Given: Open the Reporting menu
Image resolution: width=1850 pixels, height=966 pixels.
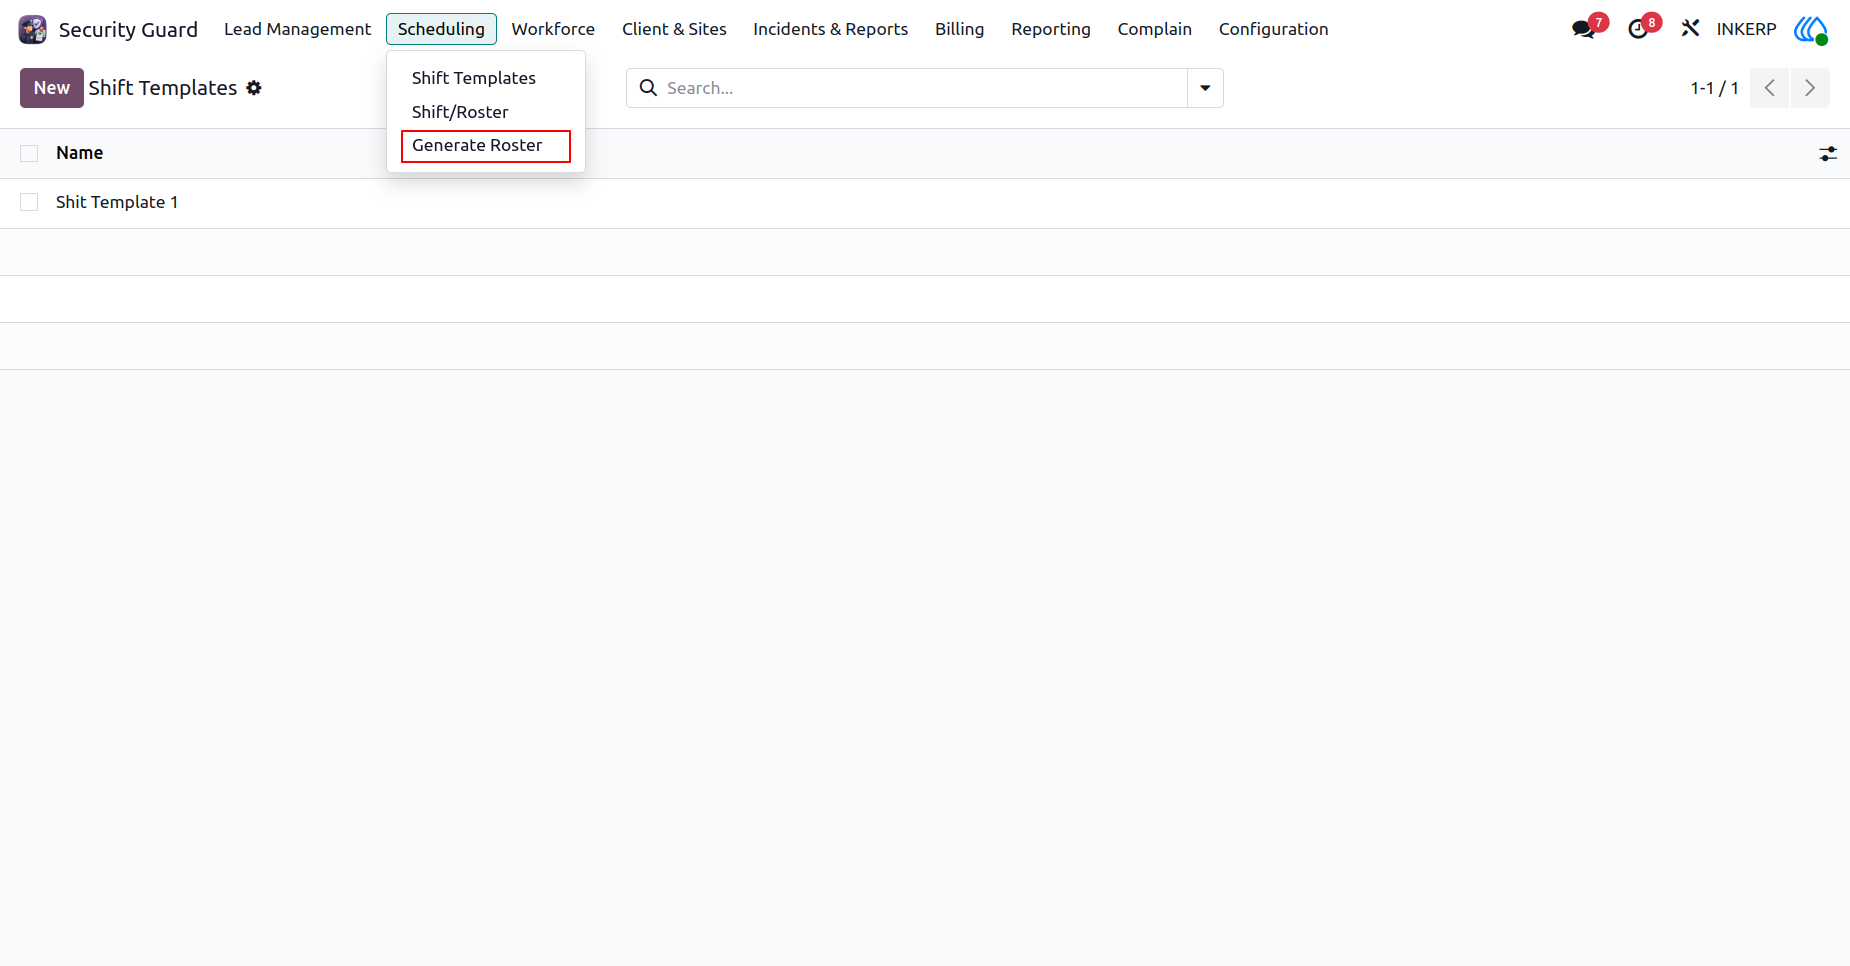Looking at the screenshot, I should pyautogui.click(x=1051, y=29).
